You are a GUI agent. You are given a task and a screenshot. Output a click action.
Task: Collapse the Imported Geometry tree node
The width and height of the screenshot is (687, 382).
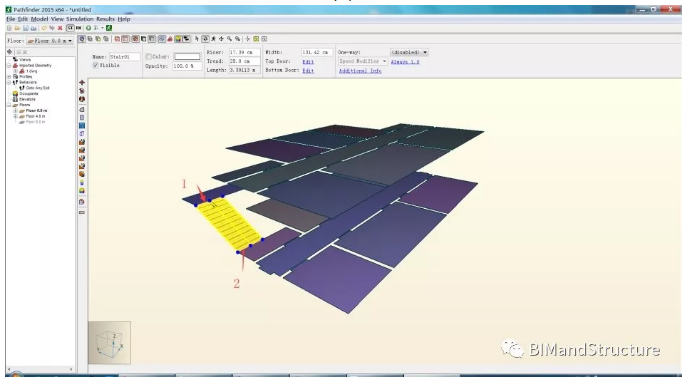click(9, 65)
